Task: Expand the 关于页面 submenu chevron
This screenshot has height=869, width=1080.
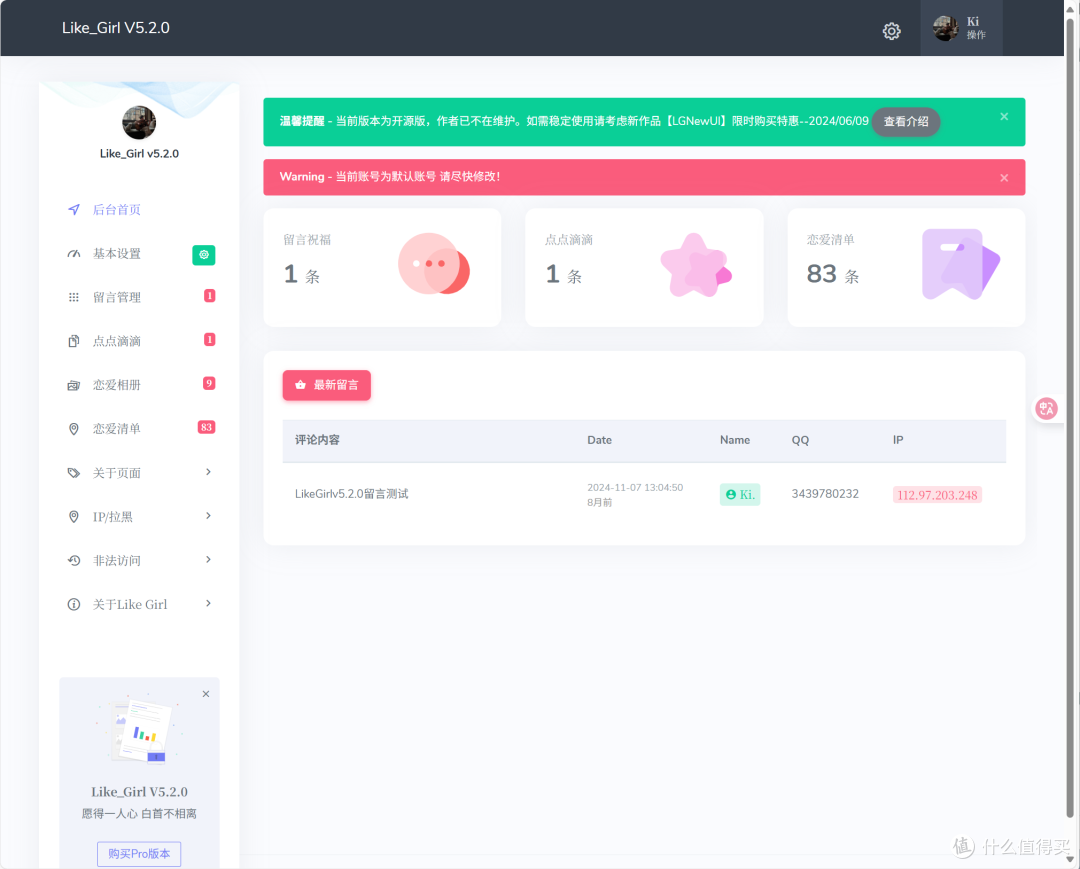Action: click(208, 472)
